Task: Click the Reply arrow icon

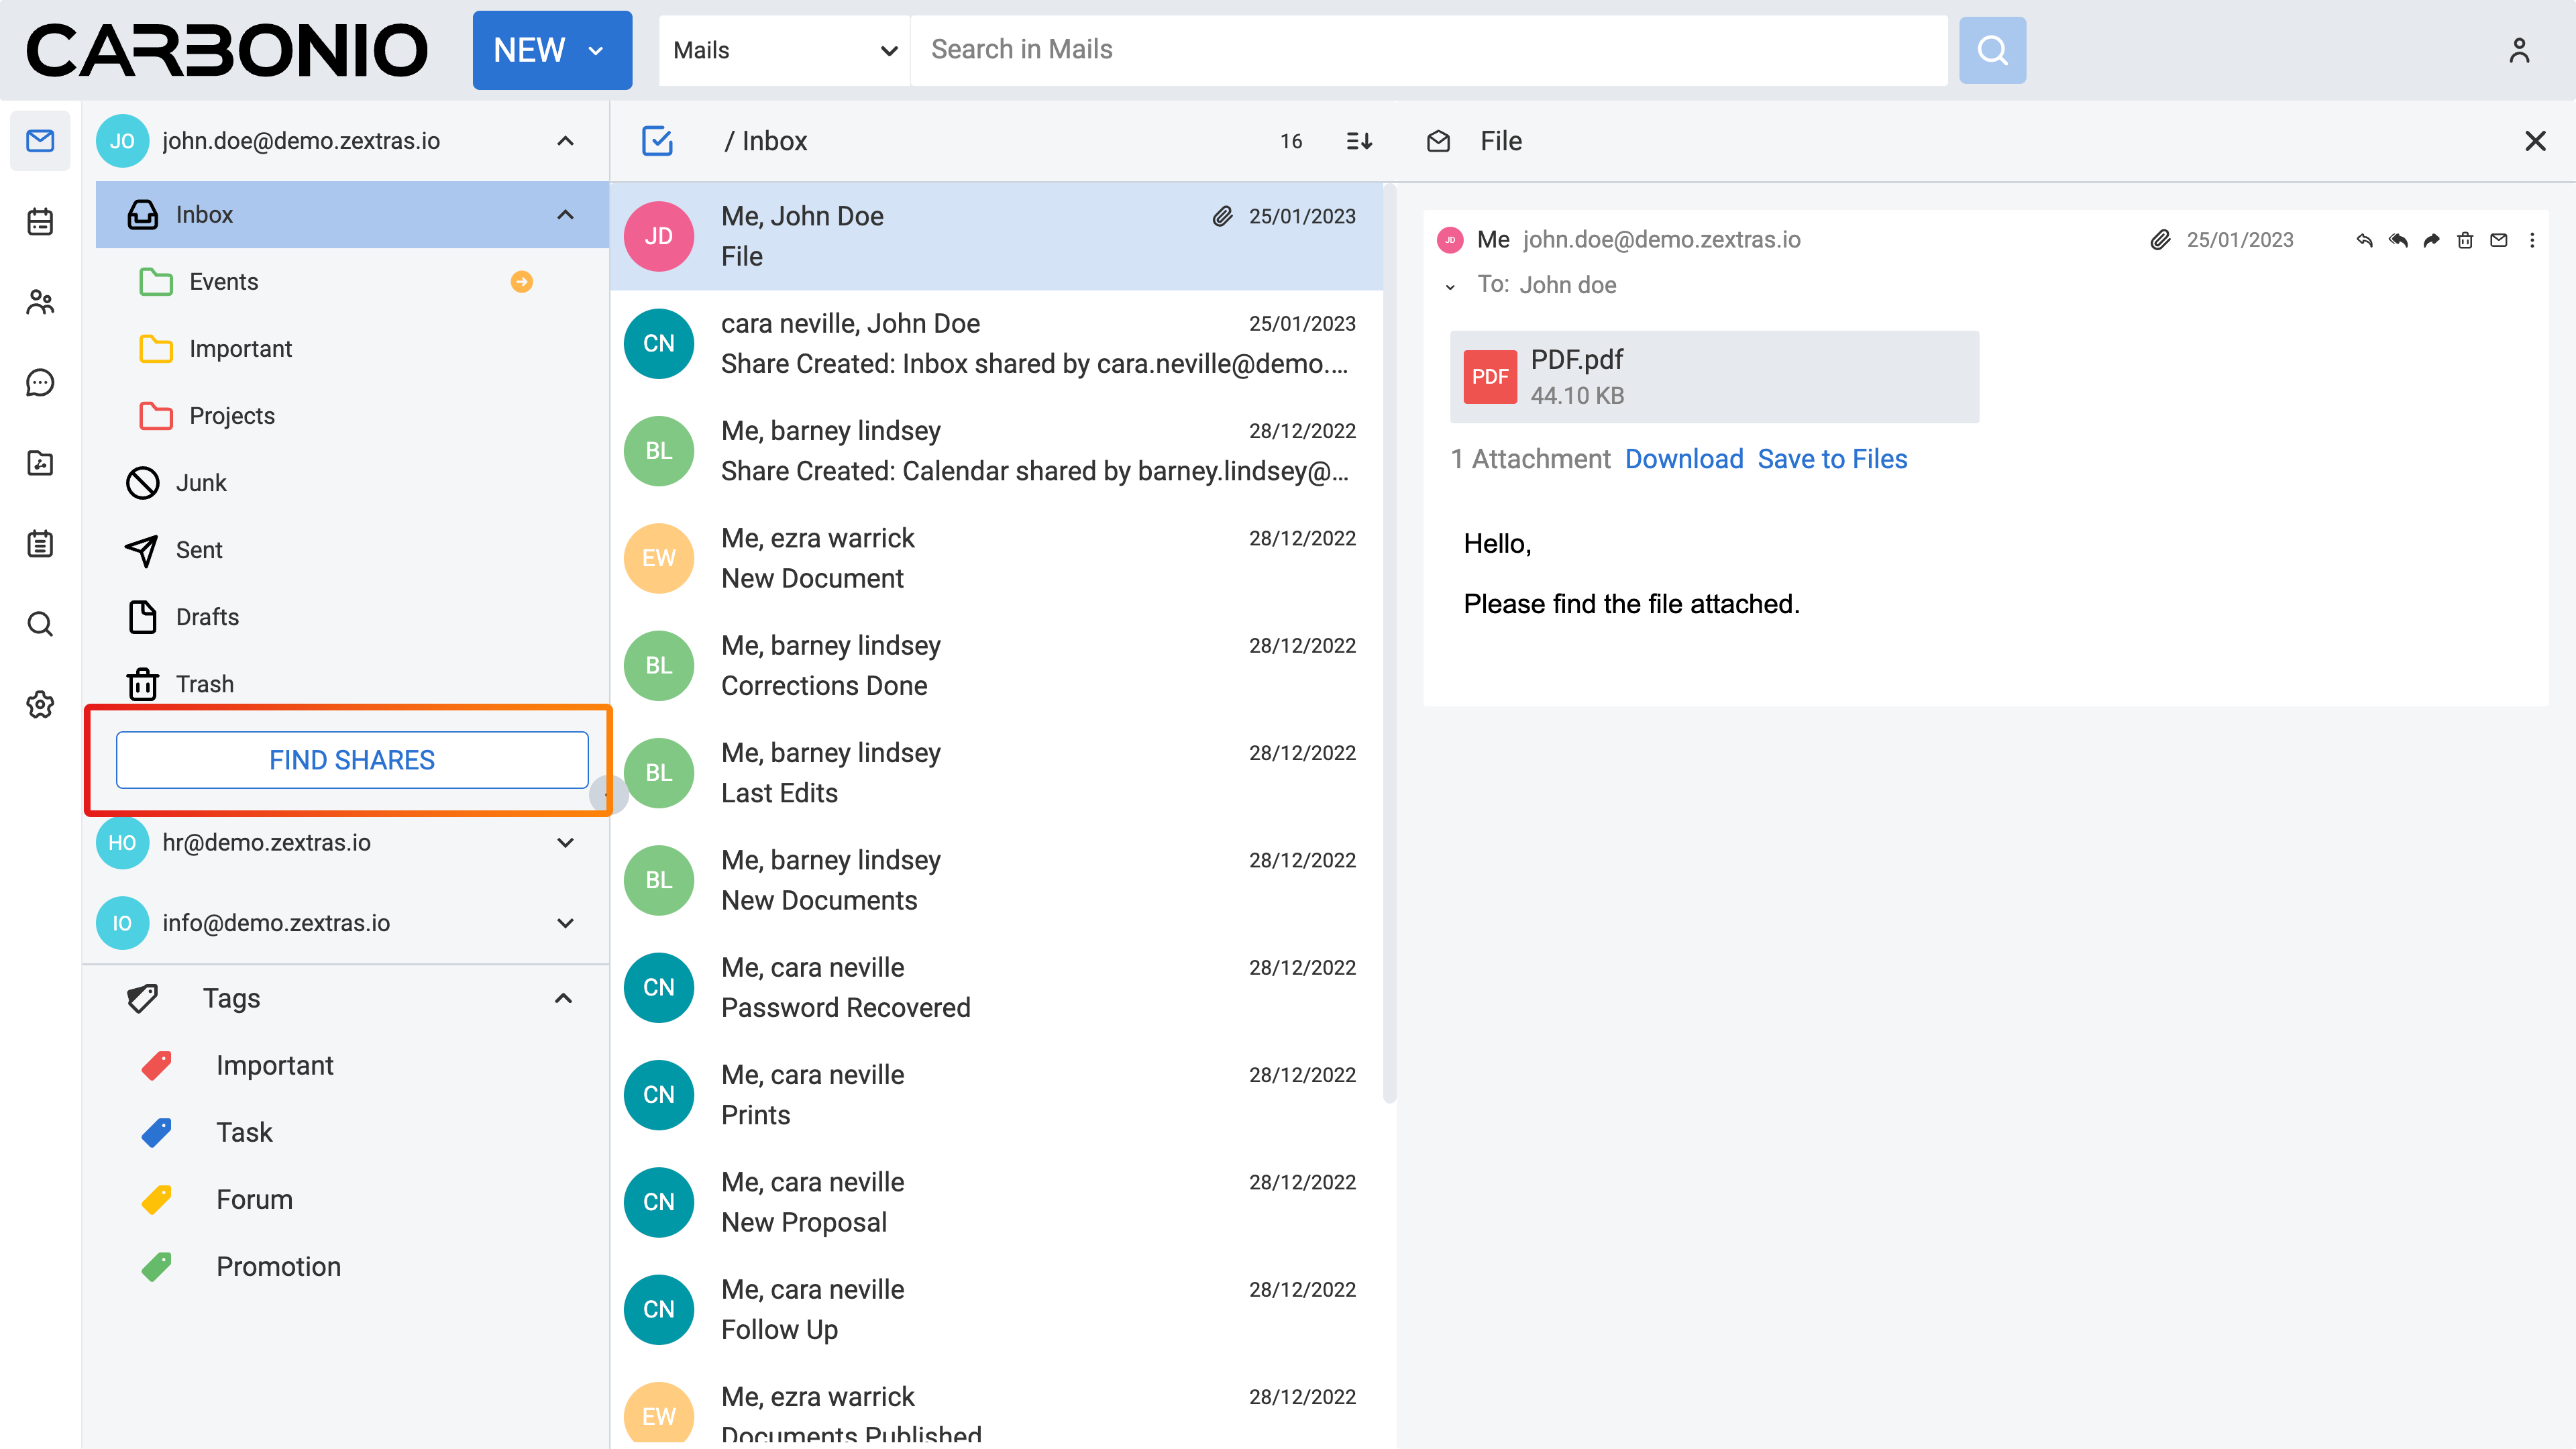Action: [2364, 240]
